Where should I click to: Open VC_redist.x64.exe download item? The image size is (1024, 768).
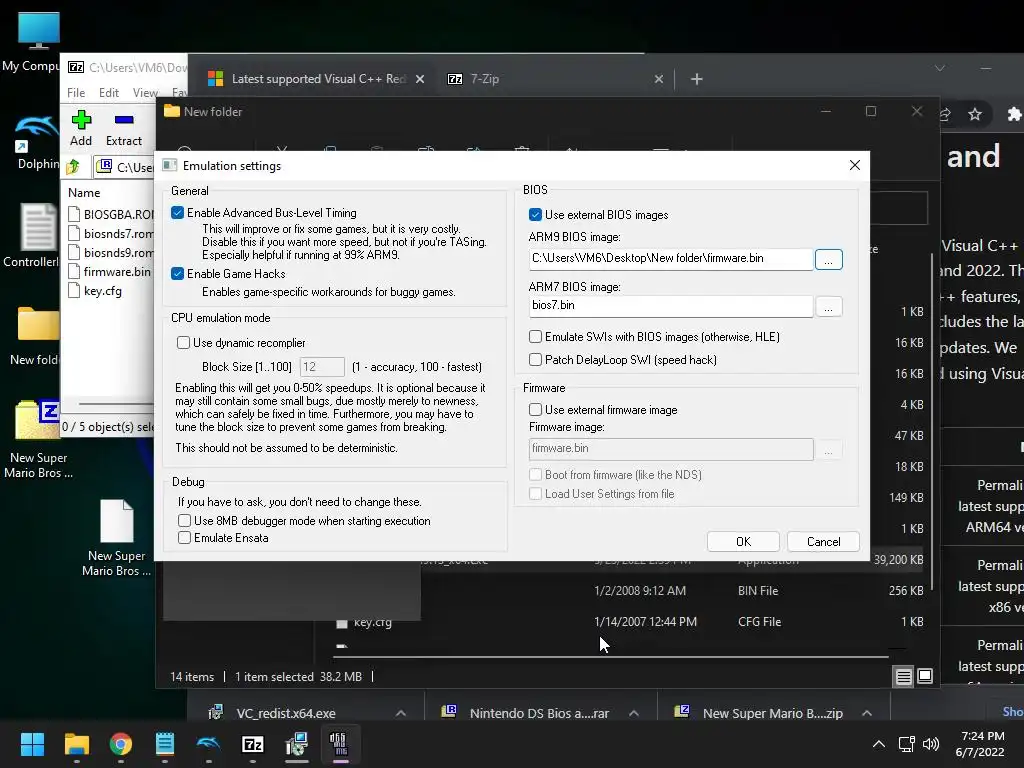pyautogui.click(x=285, y=713)
